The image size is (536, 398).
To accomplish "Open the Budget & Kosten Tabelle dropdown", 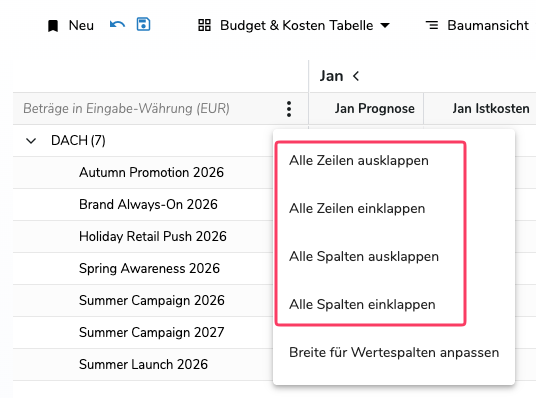I will [385, 25].
